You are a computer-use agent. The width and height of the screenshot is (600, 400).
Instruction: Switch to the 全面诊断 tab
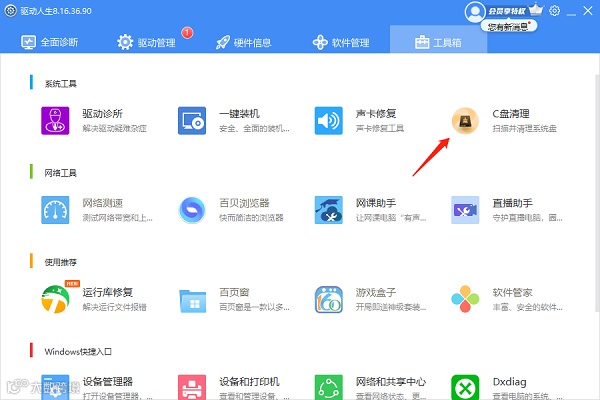49,42
